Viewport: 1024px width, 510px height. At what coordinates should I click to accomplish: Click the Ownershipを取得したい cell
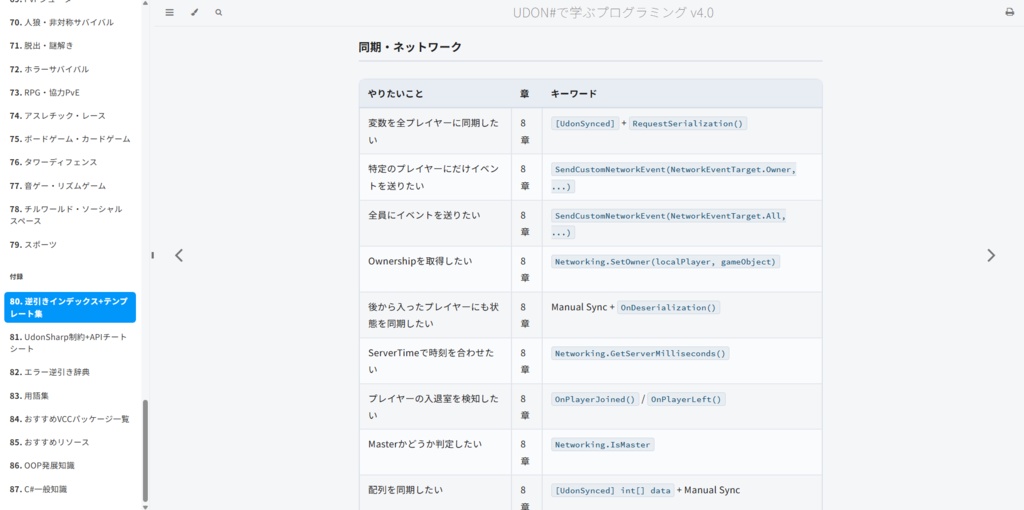pos(435,269)
